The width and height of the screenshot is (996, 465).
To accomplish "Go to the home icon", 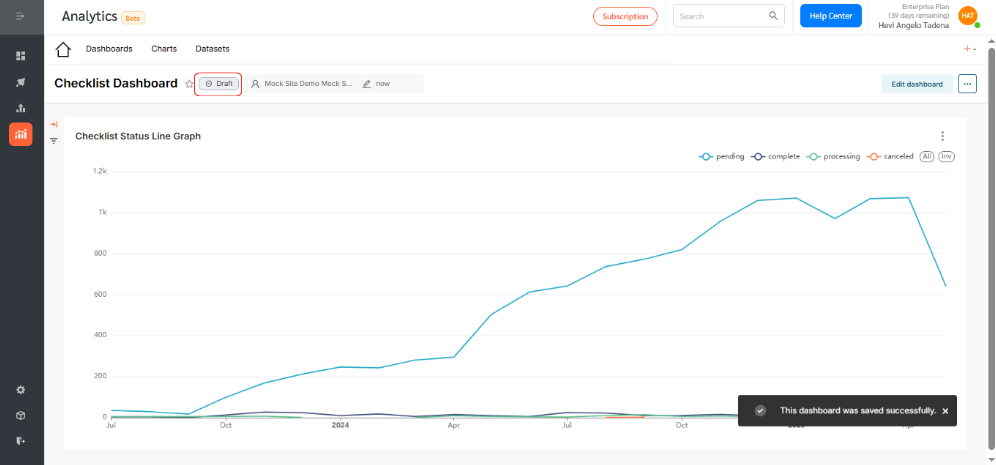I will tap(63, 49).
